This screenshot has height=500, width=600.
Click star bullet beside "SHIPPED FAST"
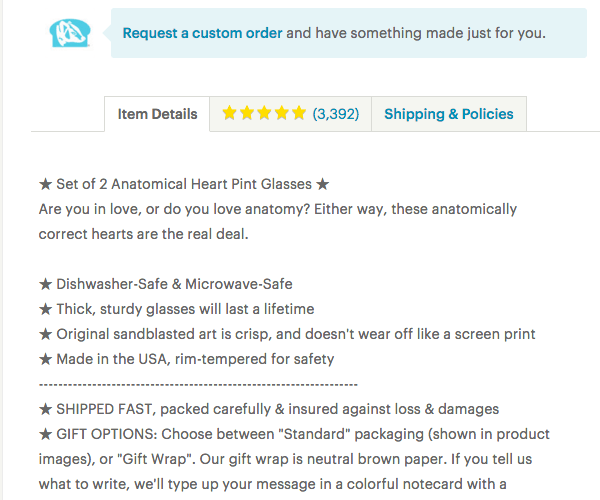click(x=46, y=409)
